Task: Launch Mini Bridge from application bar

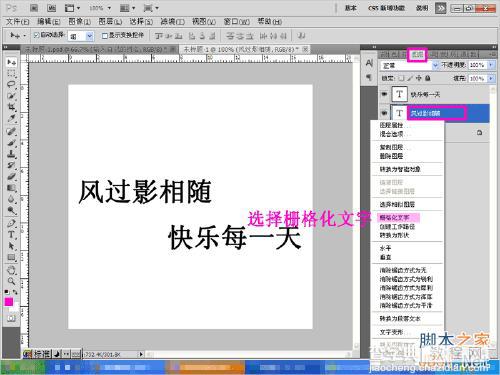Action: tap(51, 8)
